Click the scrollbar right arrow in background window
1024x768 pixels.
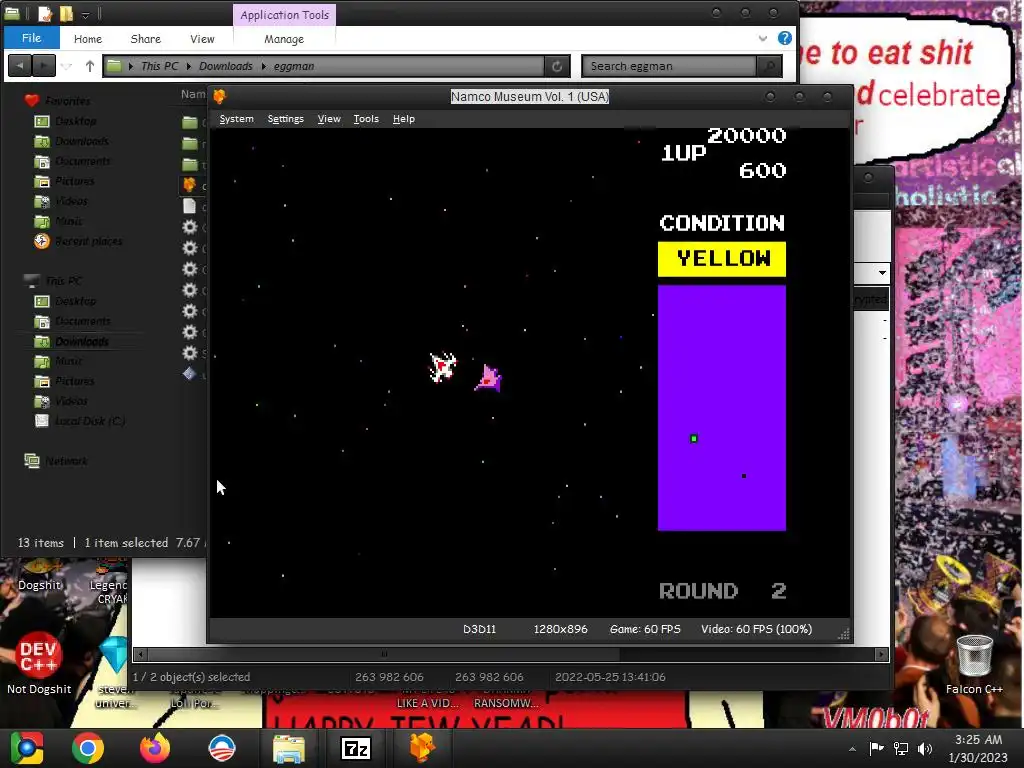[882, 654]
